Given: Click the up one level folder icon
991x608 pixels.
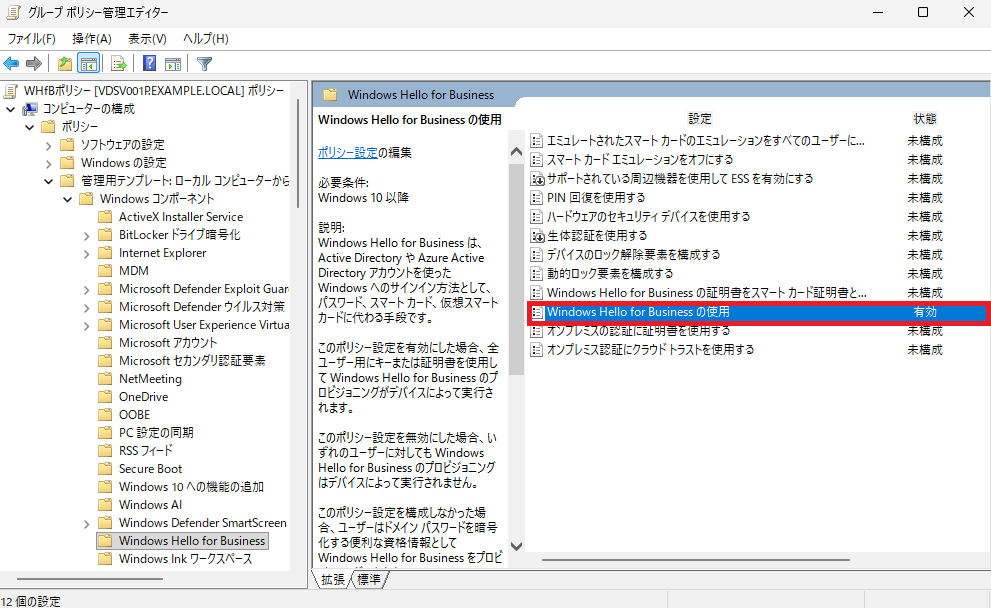Looking at the screenshot, I should (64, 63).
